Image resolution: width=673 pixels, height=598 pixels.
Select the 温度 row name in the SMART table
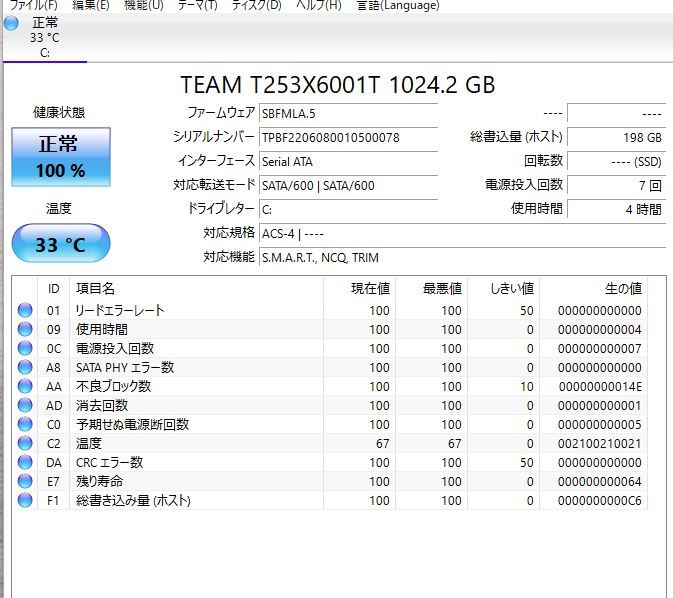coord(89,443)
